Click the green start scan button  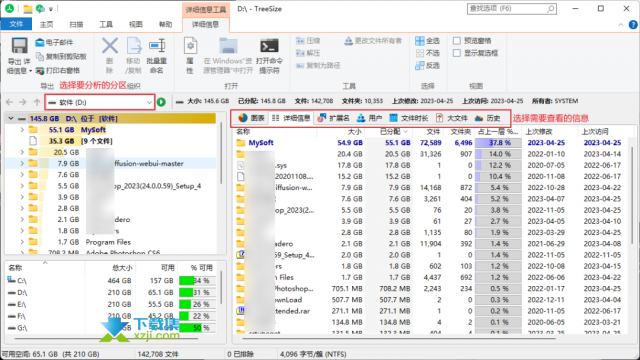161,102
